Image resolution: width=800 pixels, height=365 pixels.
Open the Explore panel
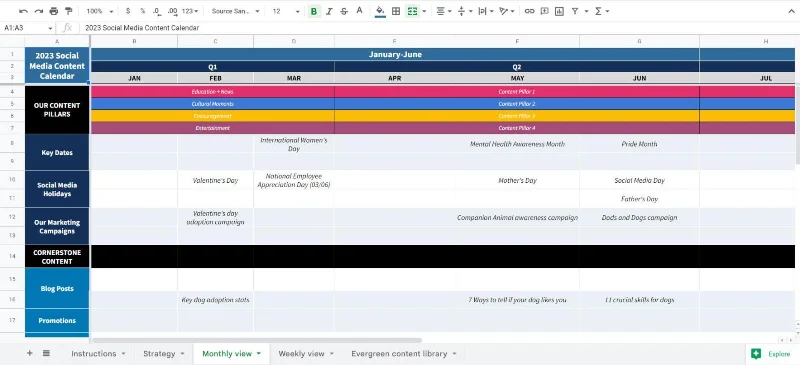point(771,354)
